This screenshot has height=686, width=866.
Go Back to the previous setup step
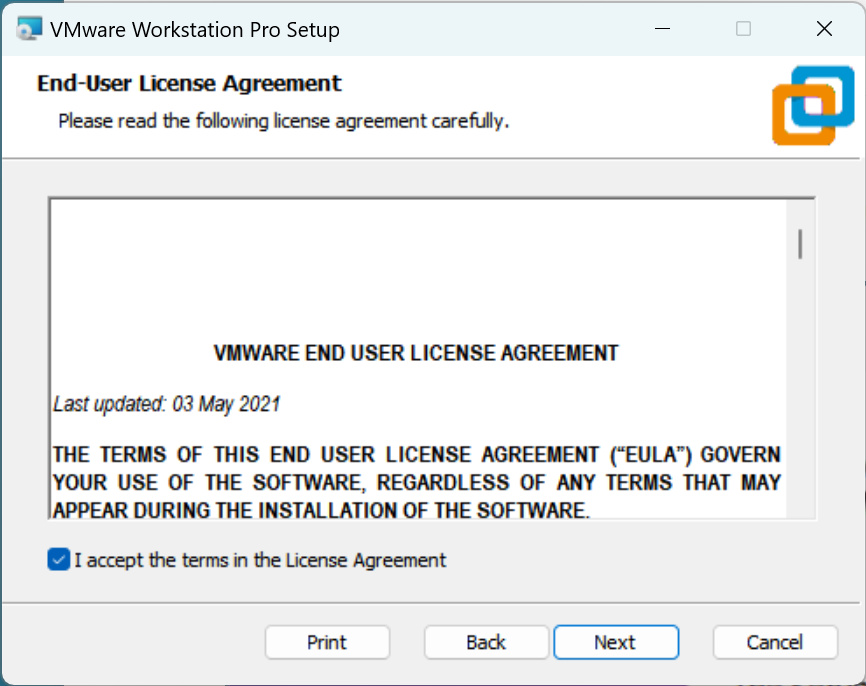(486, 642)
